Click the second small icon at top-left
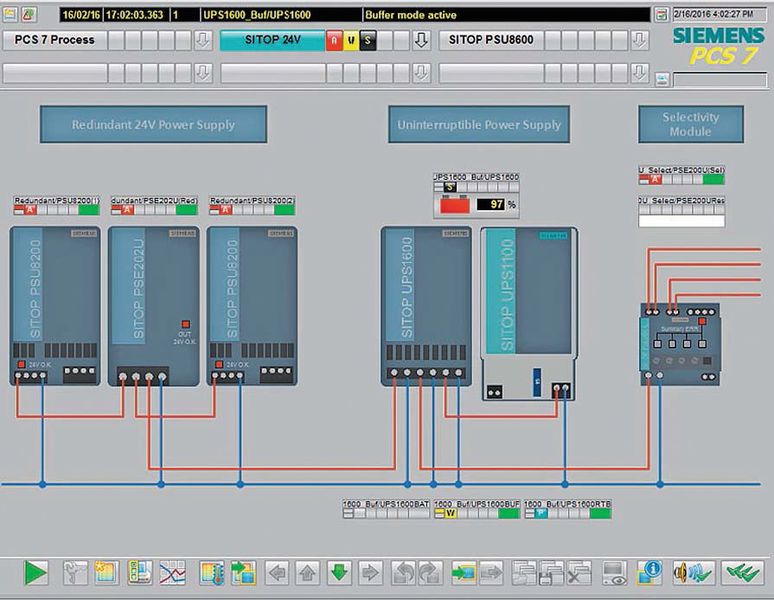Image resolution: width=774 pixels, height=600 pixels. (29, 14)
